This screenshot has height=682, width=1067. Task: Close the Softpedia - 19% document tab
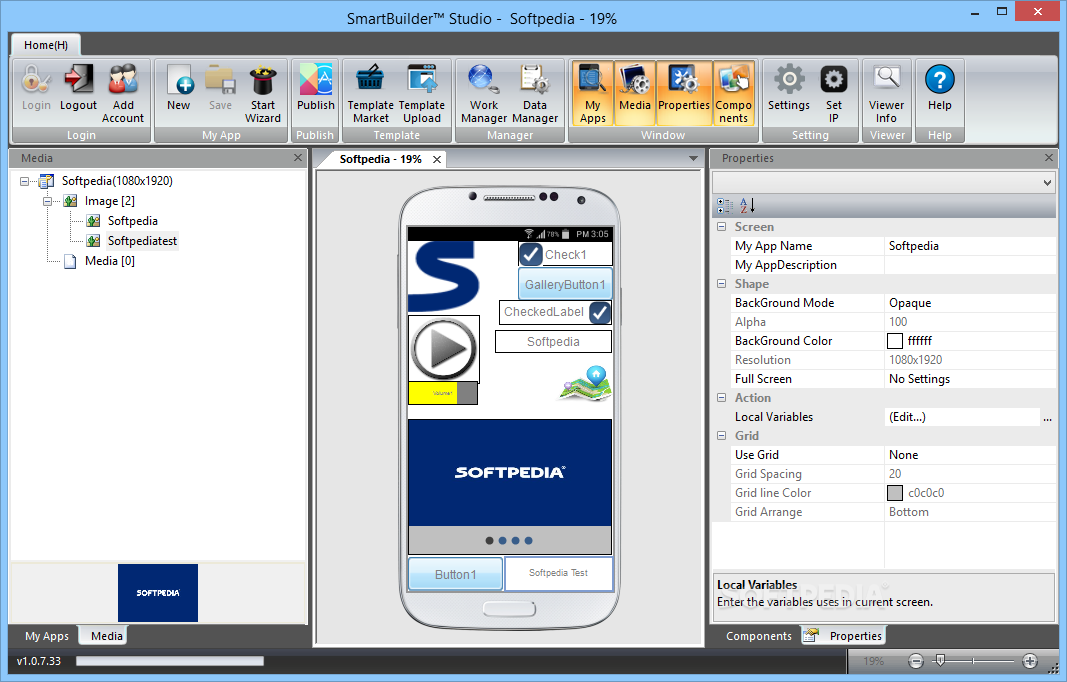click(x=437, y=159)
